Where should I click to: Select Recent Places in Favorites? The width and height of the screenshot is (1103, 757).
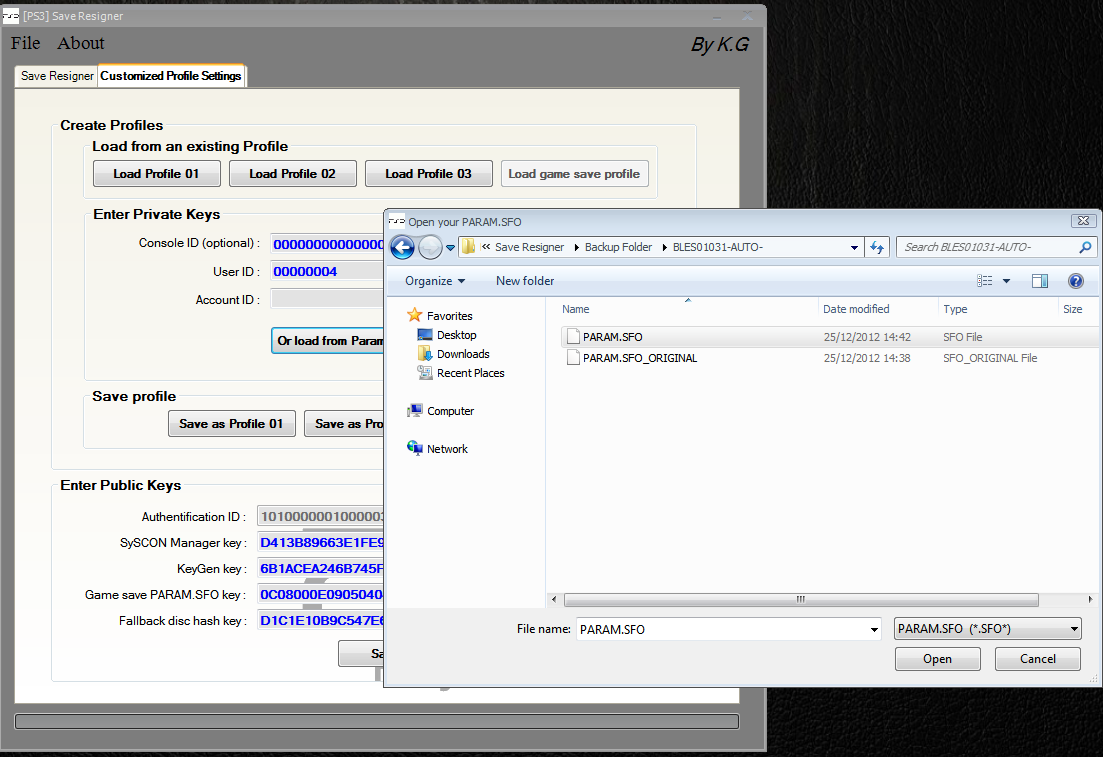click(471, 373)
